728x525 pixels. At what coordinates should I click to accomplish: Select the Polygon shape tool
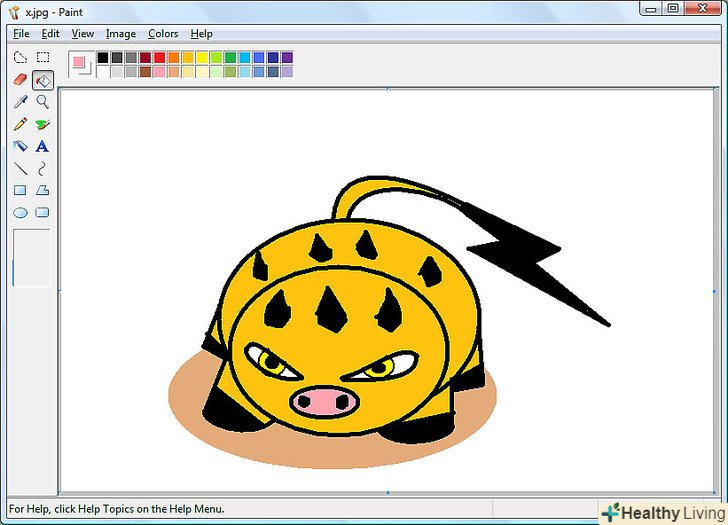[x=43, y=190]
